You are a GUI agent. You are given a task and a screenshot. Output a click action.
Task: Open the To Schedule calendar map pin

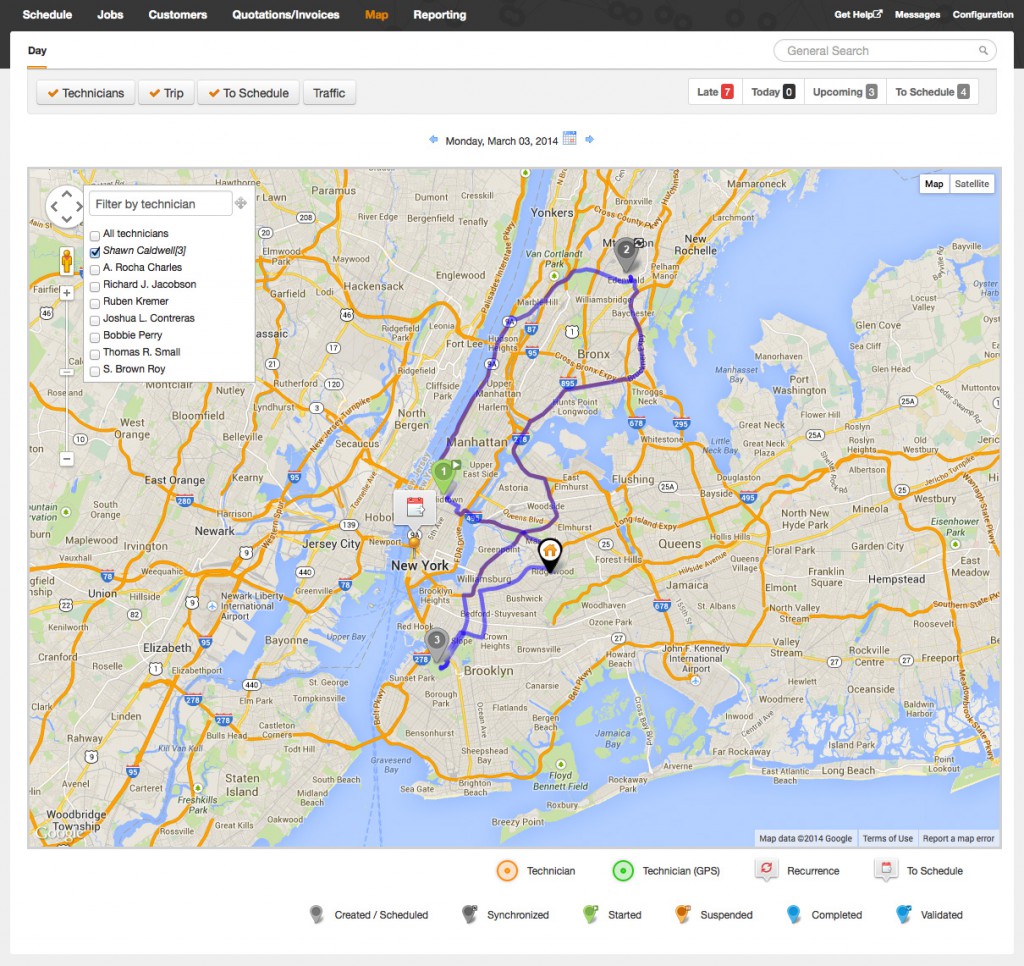(415, 509)
